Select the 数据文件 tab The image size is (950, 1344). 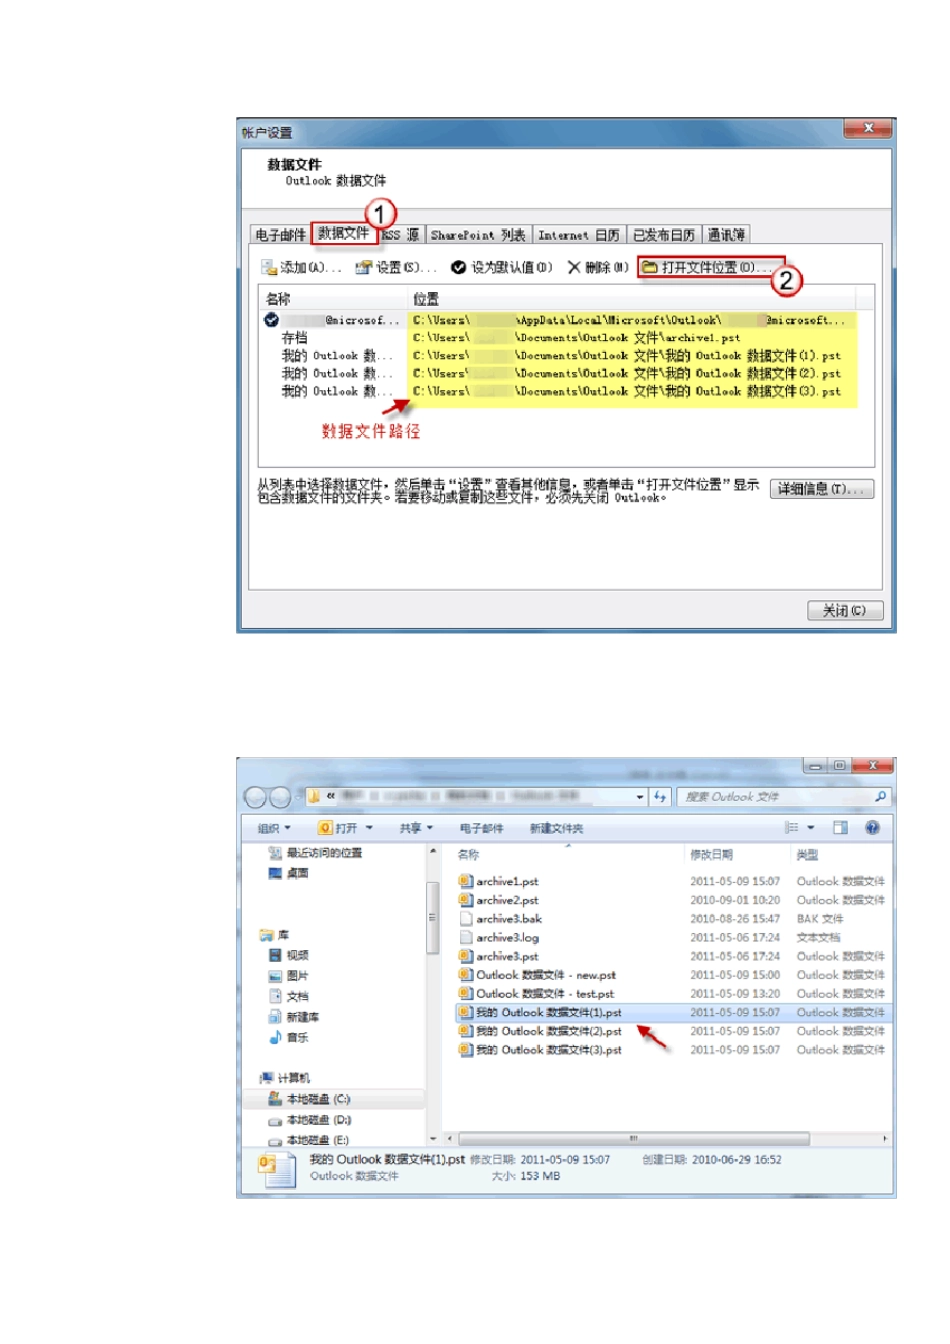pos(344,234)
